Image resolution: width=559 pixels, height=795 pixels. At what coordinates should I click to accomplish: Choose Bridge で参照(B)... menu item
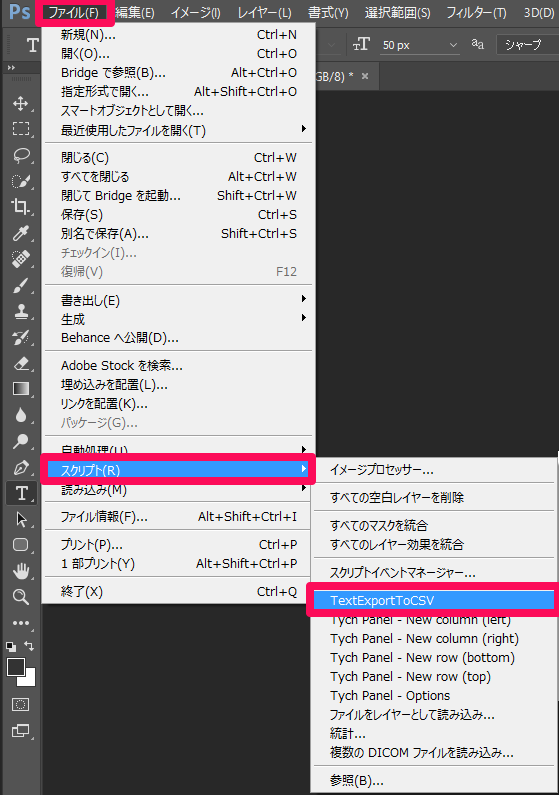[x=178, y=73]
